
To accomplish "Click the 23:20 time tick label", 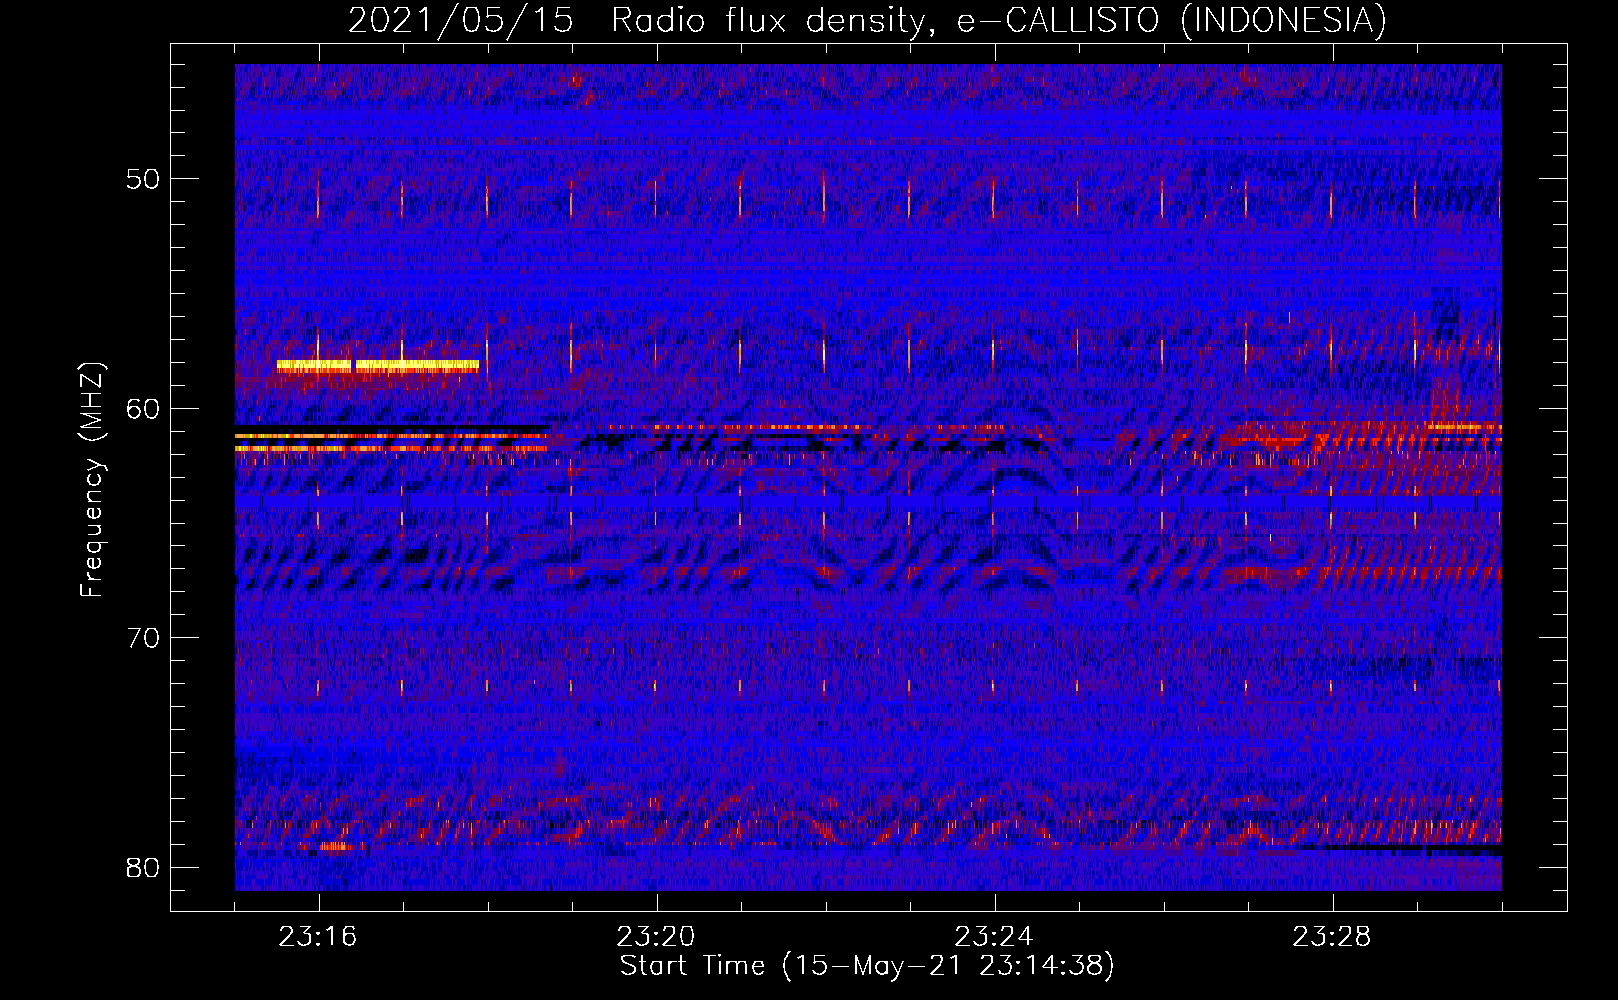I will point(656,937).
